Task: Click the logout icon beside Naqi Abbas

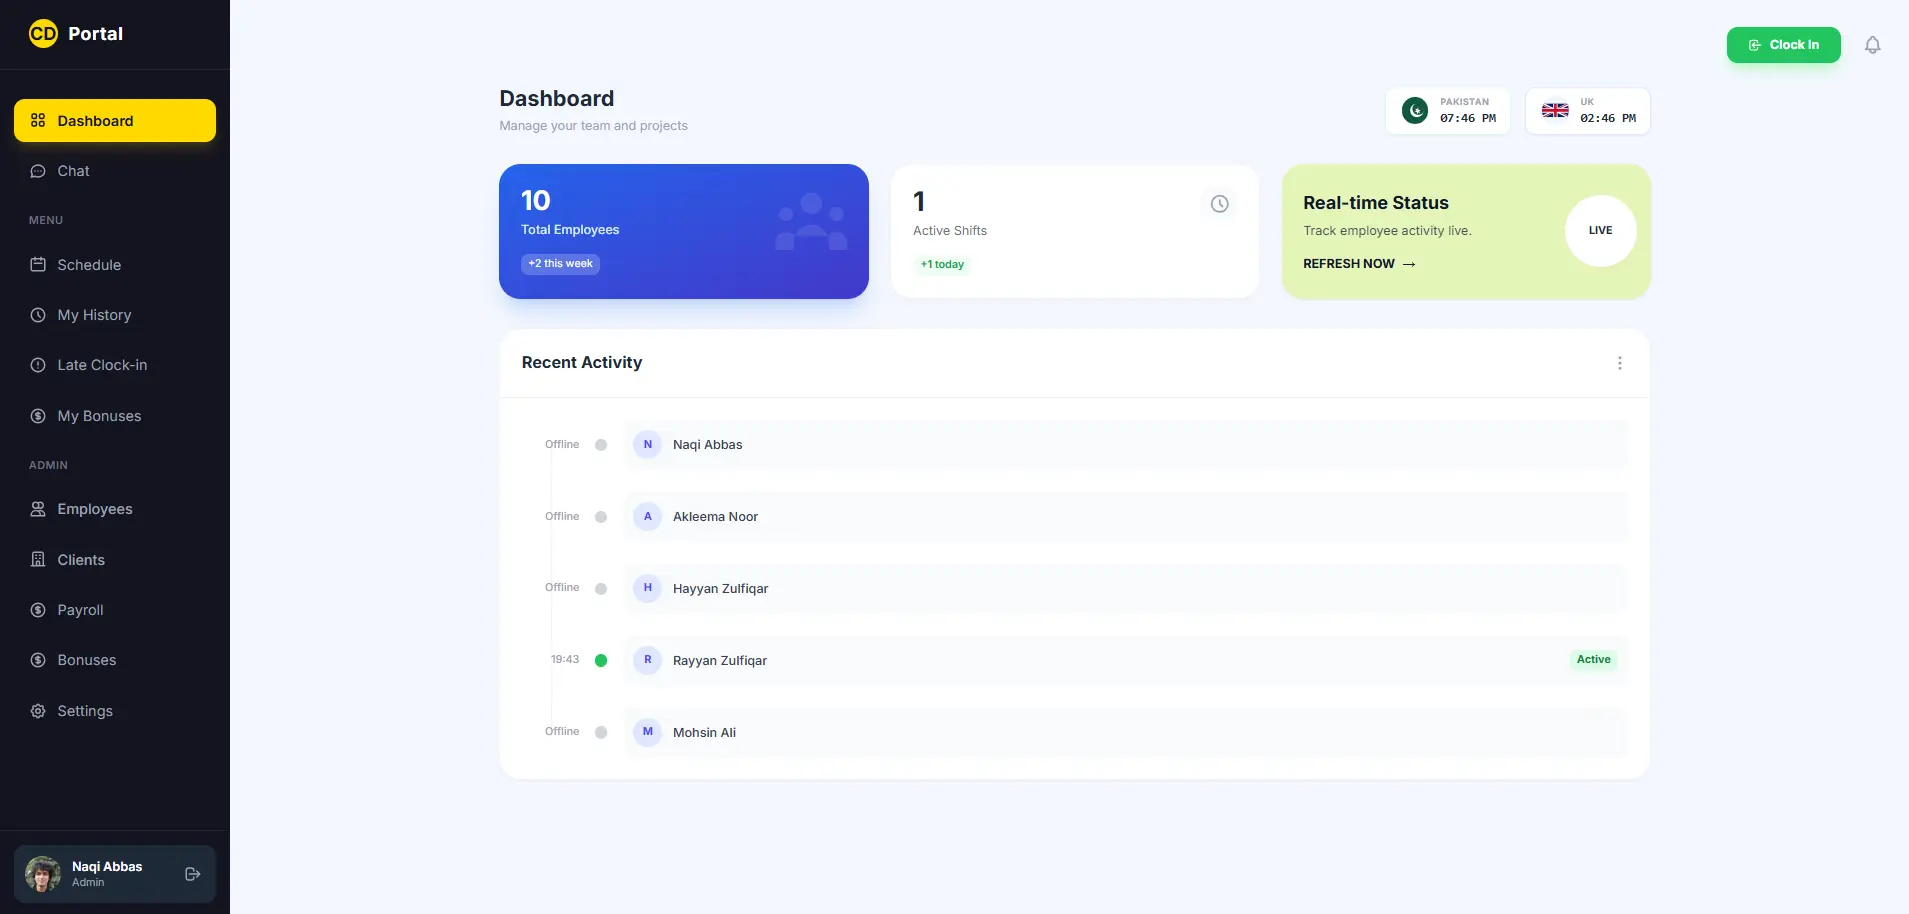Action: point(191,873)
